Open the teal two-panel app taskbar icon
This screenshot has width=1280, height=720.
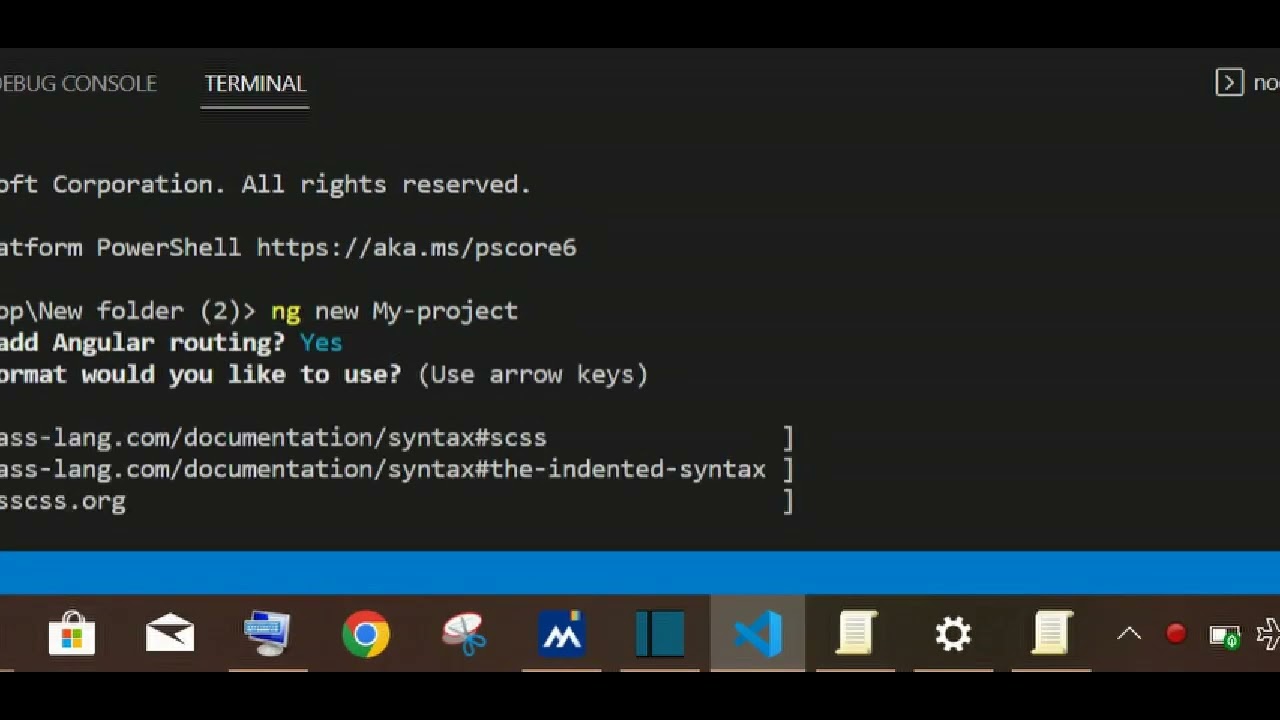(660, 634)
